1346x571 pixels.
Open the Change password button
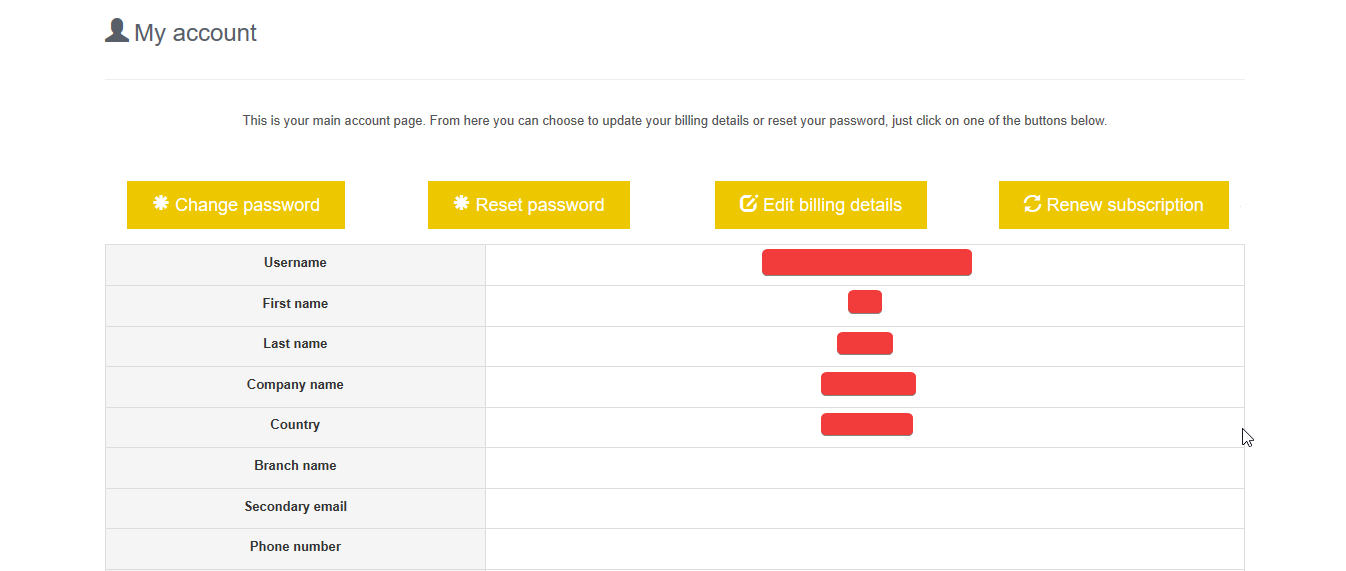coord(236,205)
